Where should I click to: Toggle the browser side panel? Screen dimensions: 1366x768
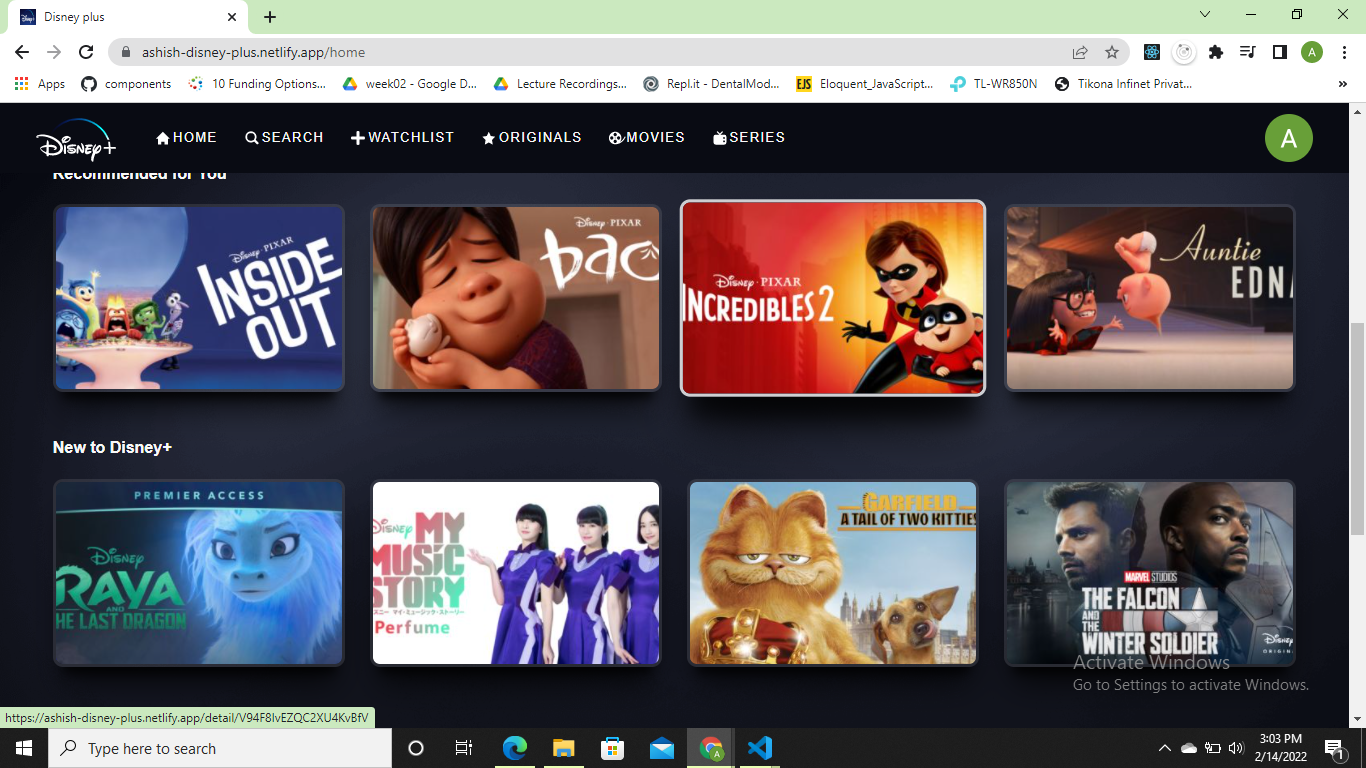(1279, 52)
